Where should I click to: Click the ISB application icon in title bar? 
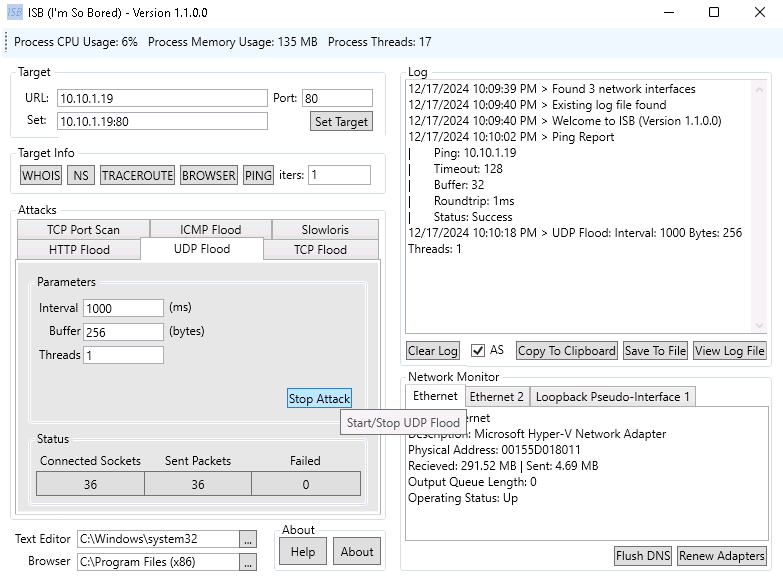tap(15, 12)
